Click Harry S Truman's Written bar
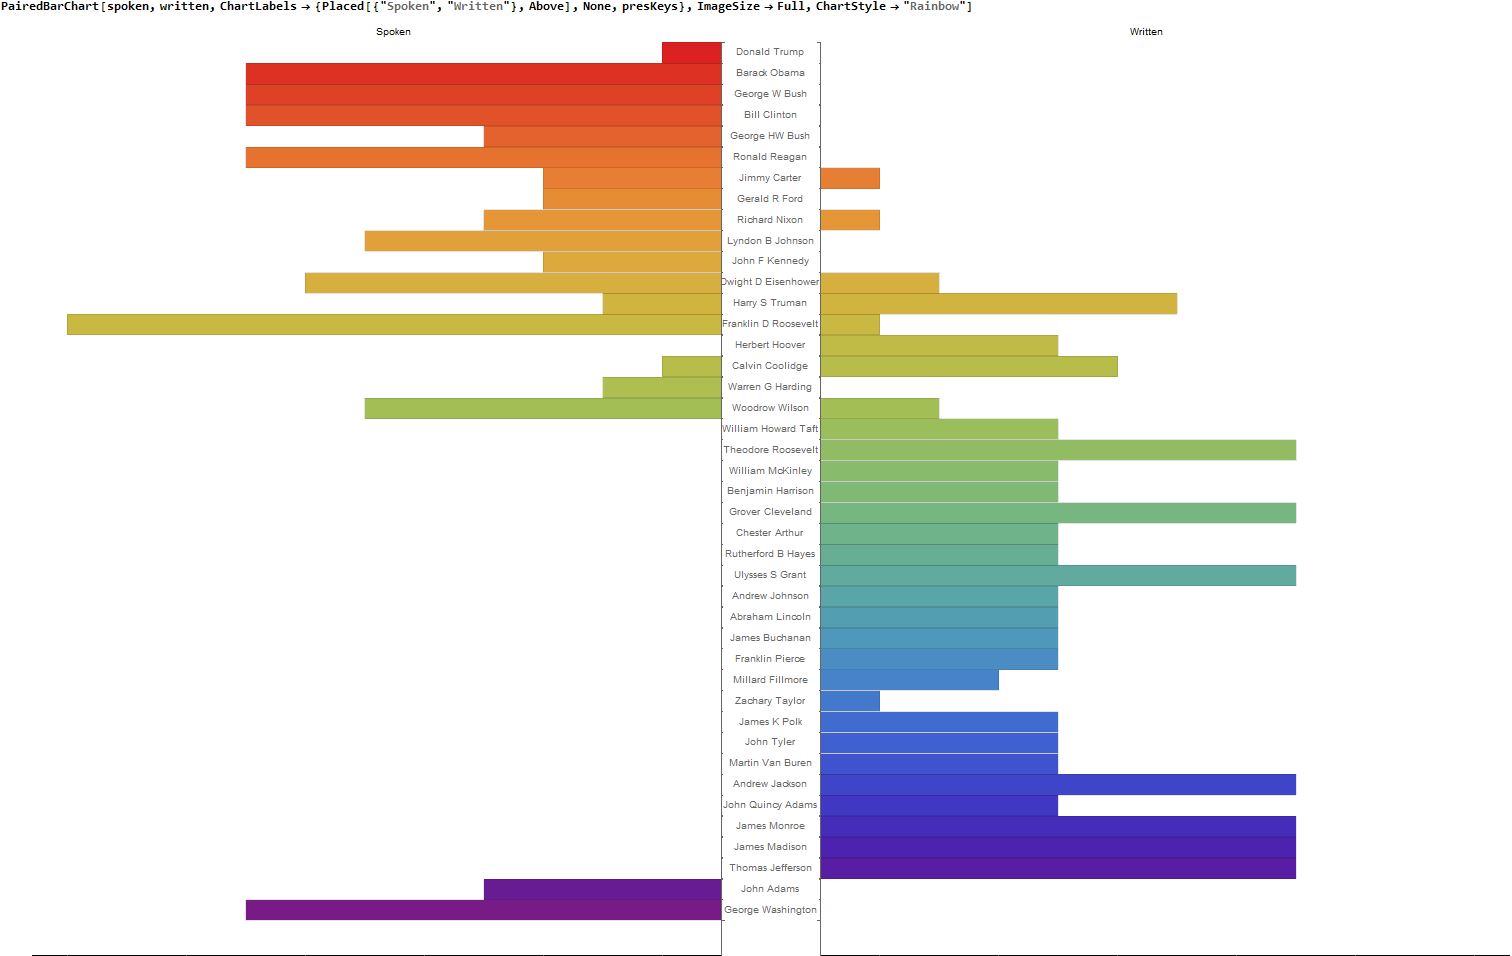The height and width of the screenshot is (956, 1512). pyautogui.click(x=998, y=303)
